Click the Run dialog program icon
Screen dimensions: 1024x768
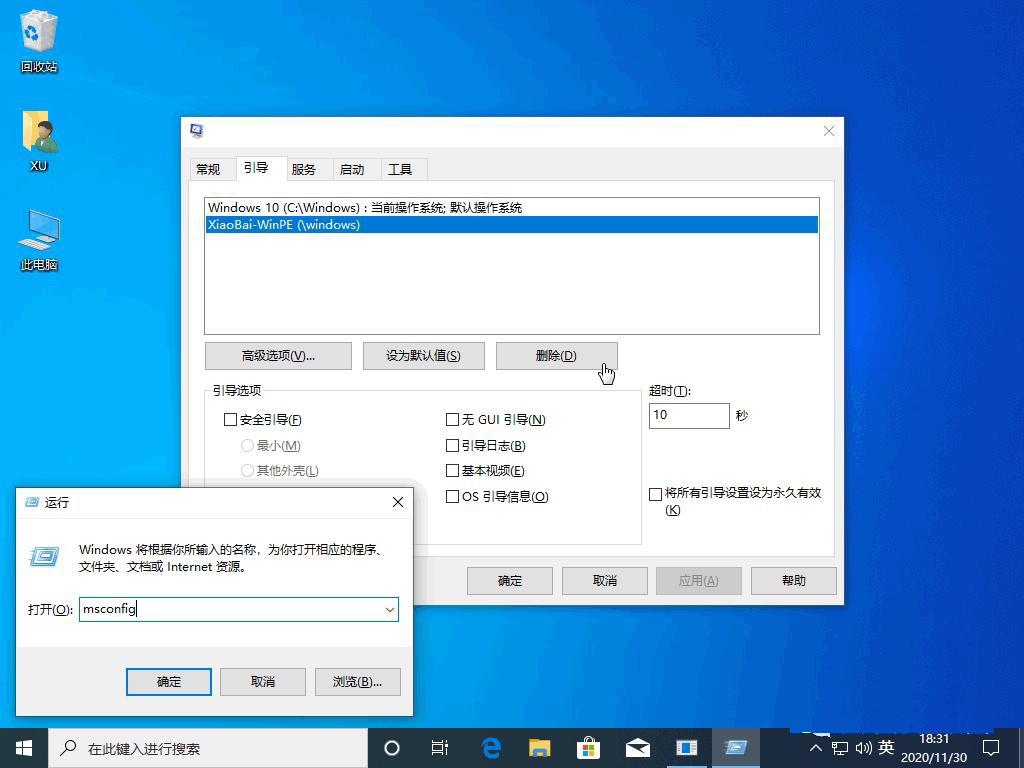(44, 556)
